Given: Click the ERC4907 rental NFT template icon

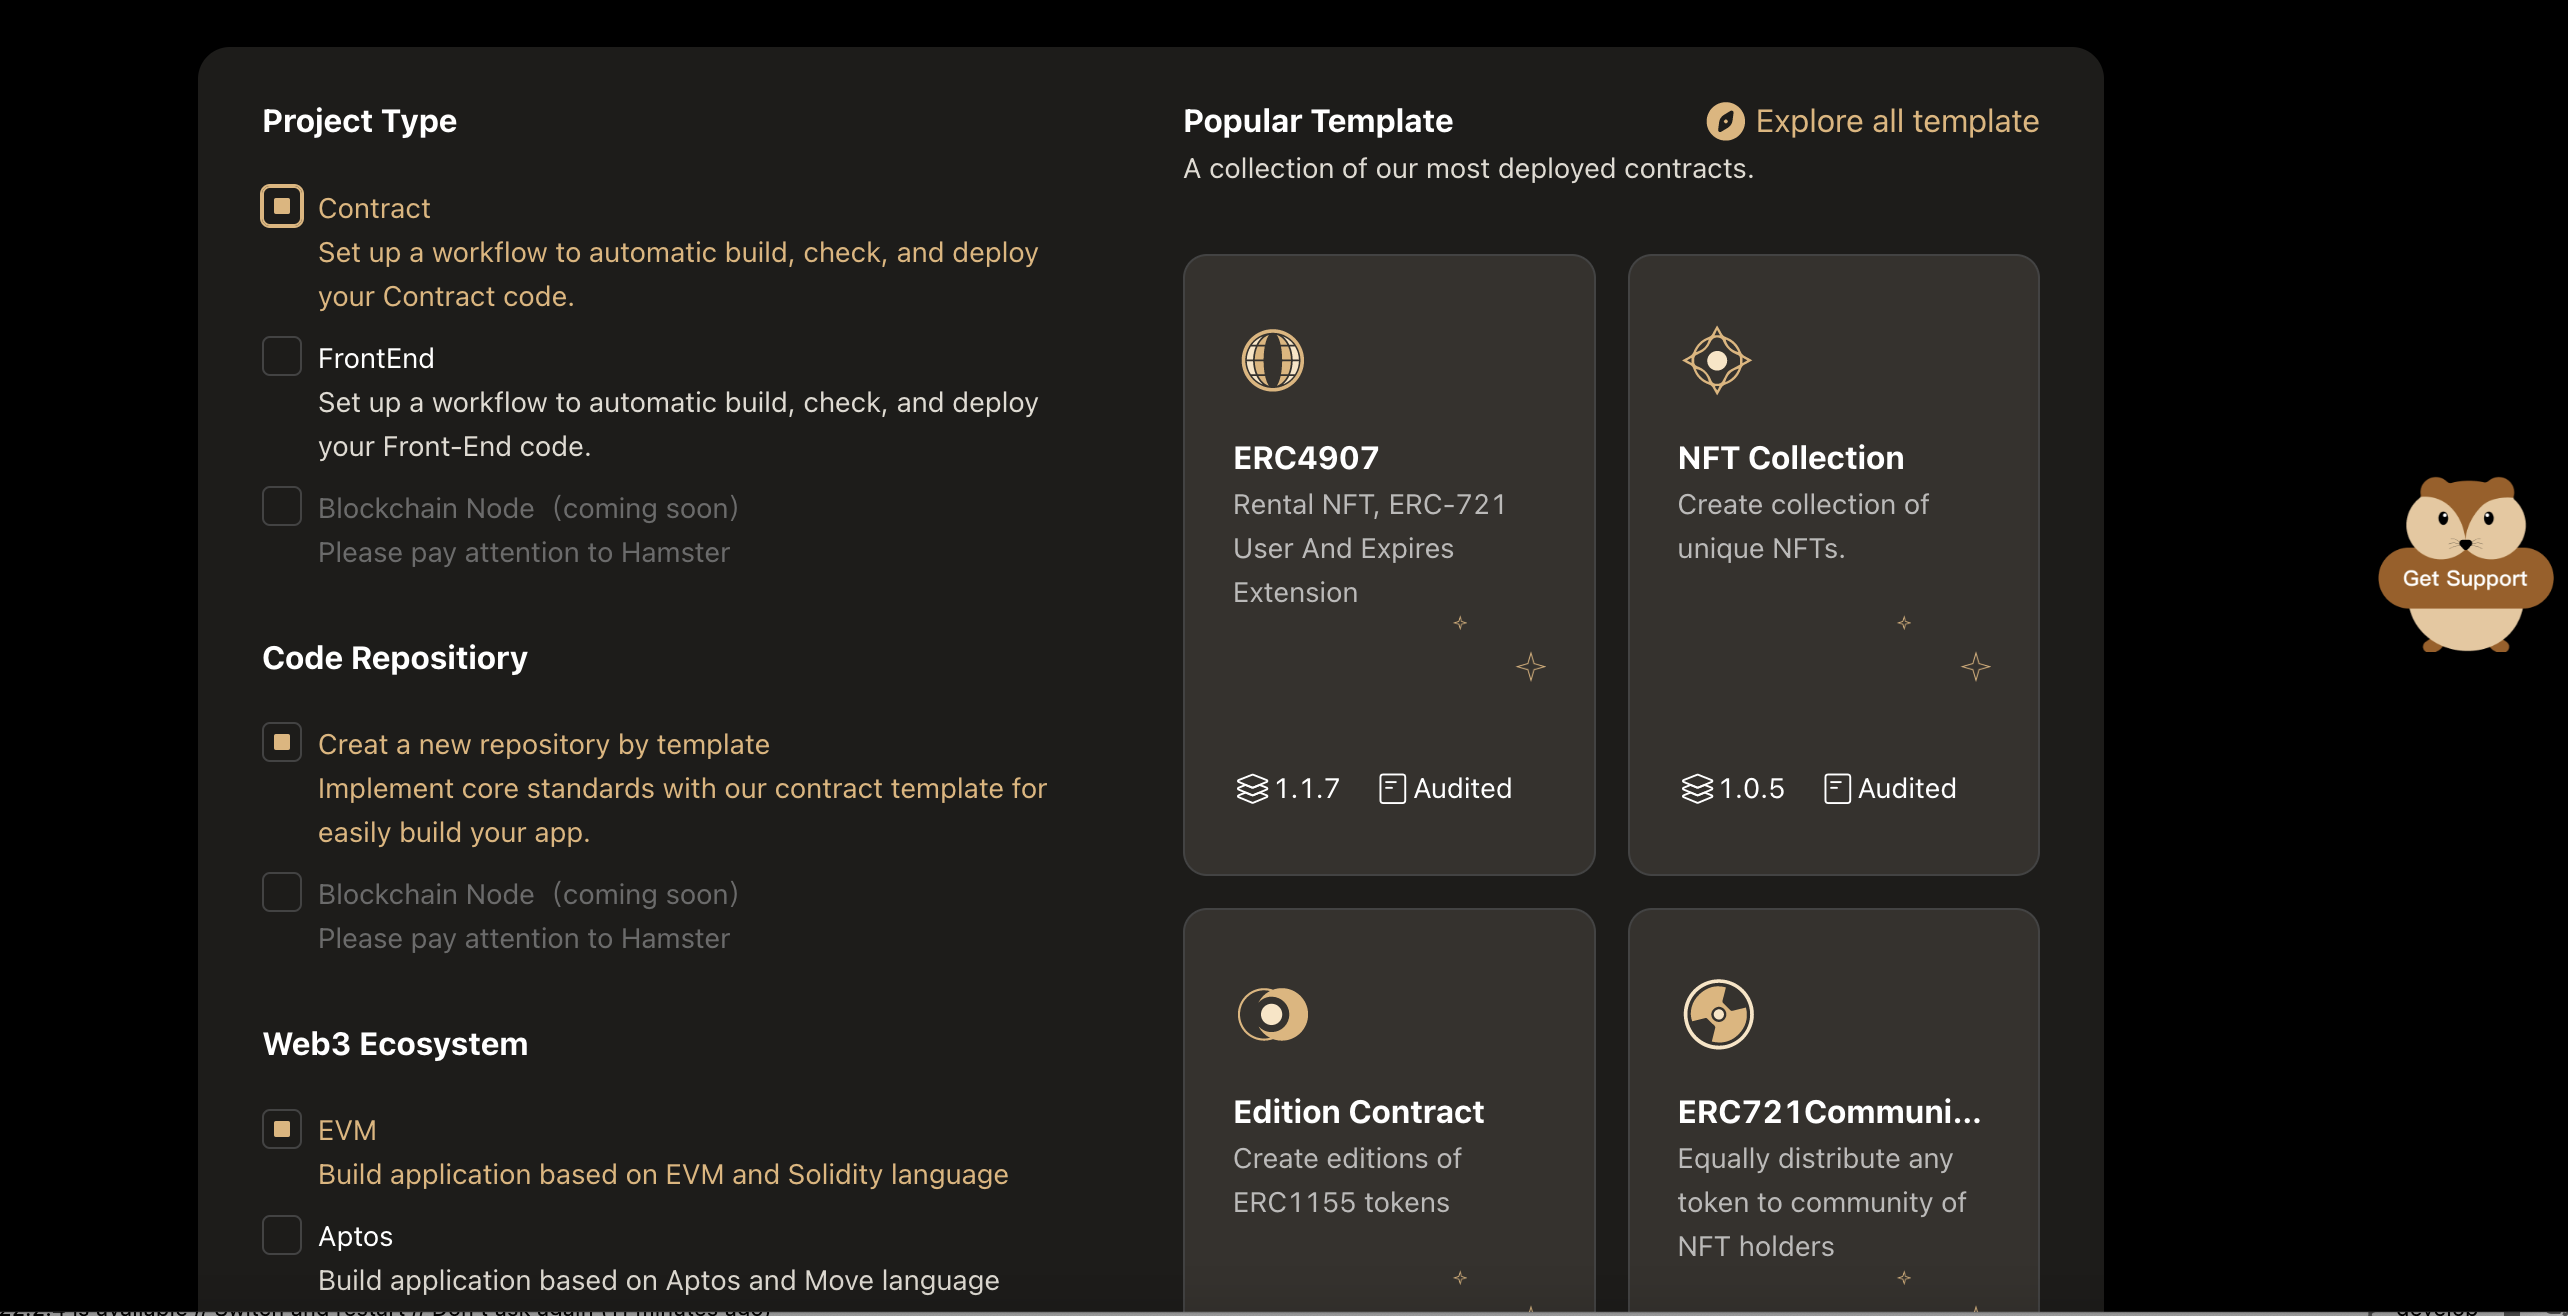Looking at the screenshot, I should click(x=1271, y=358).
